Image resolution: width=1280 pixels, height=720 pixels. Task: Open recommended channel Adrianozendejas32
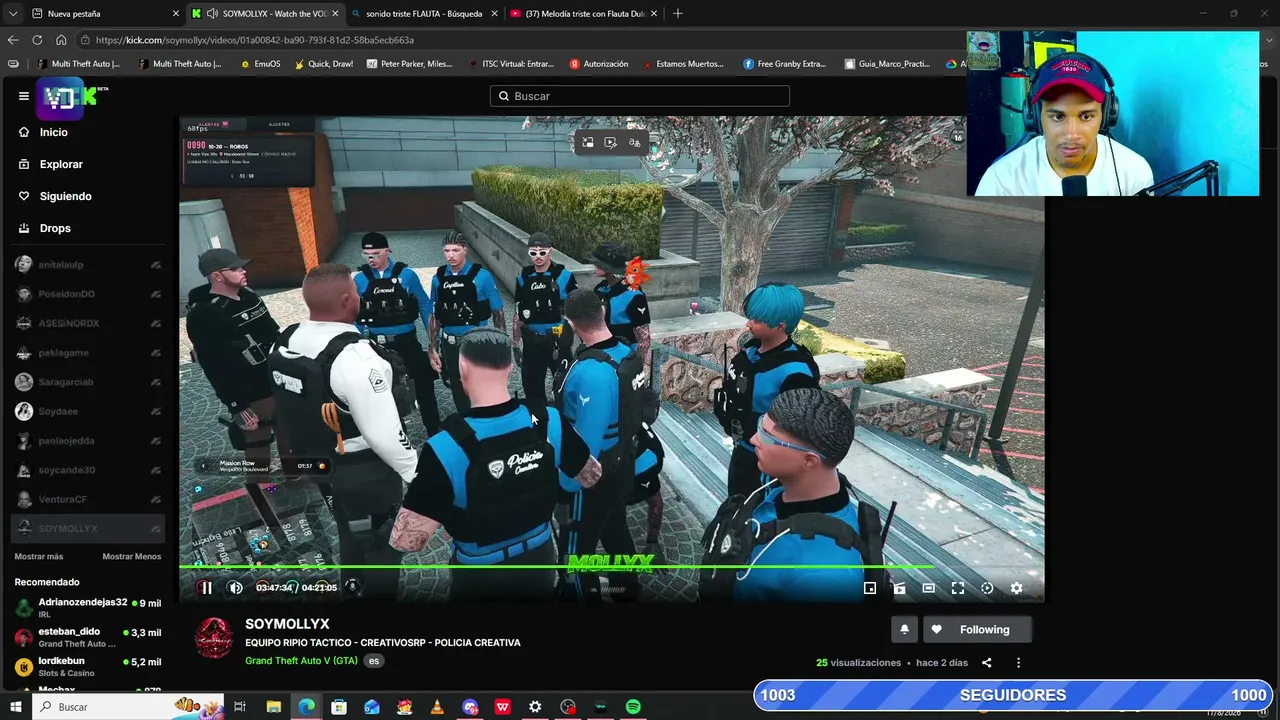pos(88,608)
